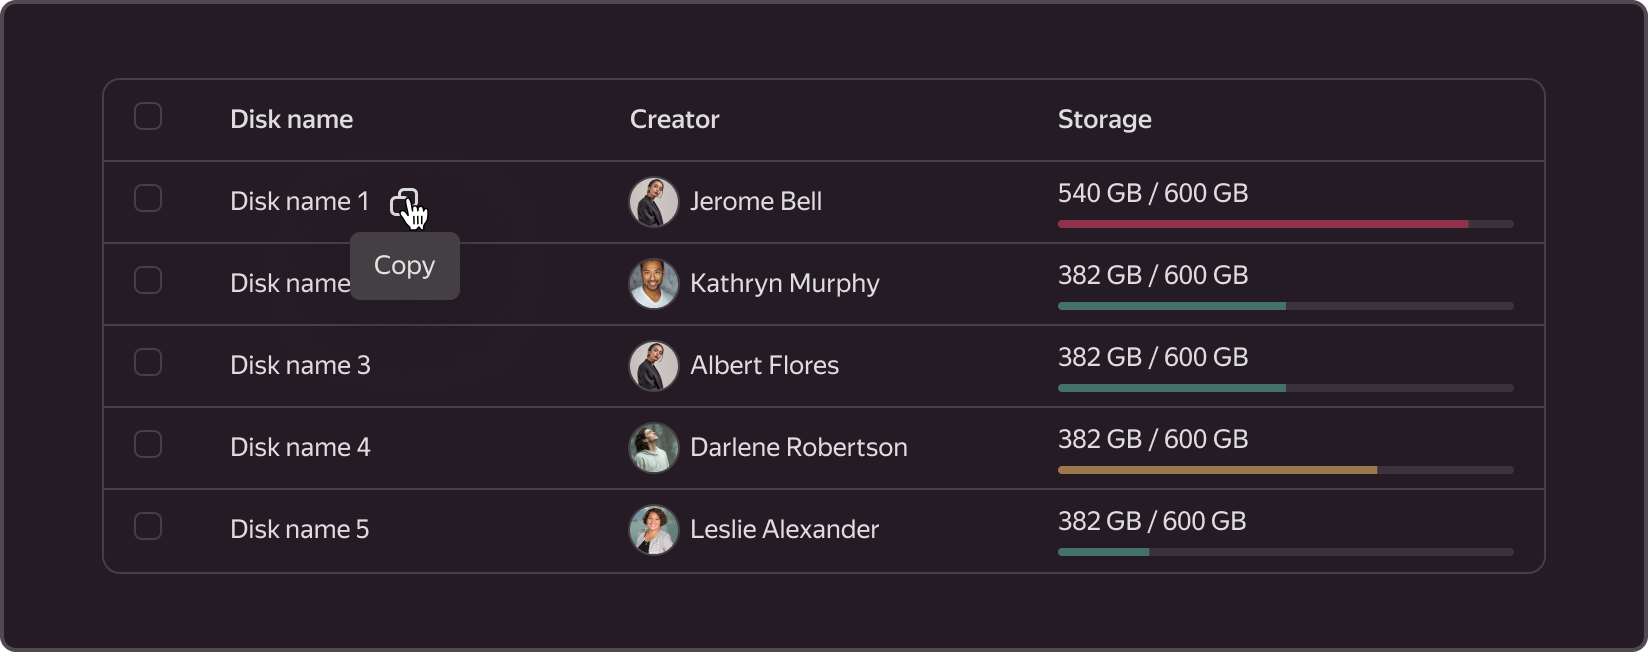Open the Disk name 5 entry
The height and width of the screenshot is (652, 1648).
coord(300,529)
